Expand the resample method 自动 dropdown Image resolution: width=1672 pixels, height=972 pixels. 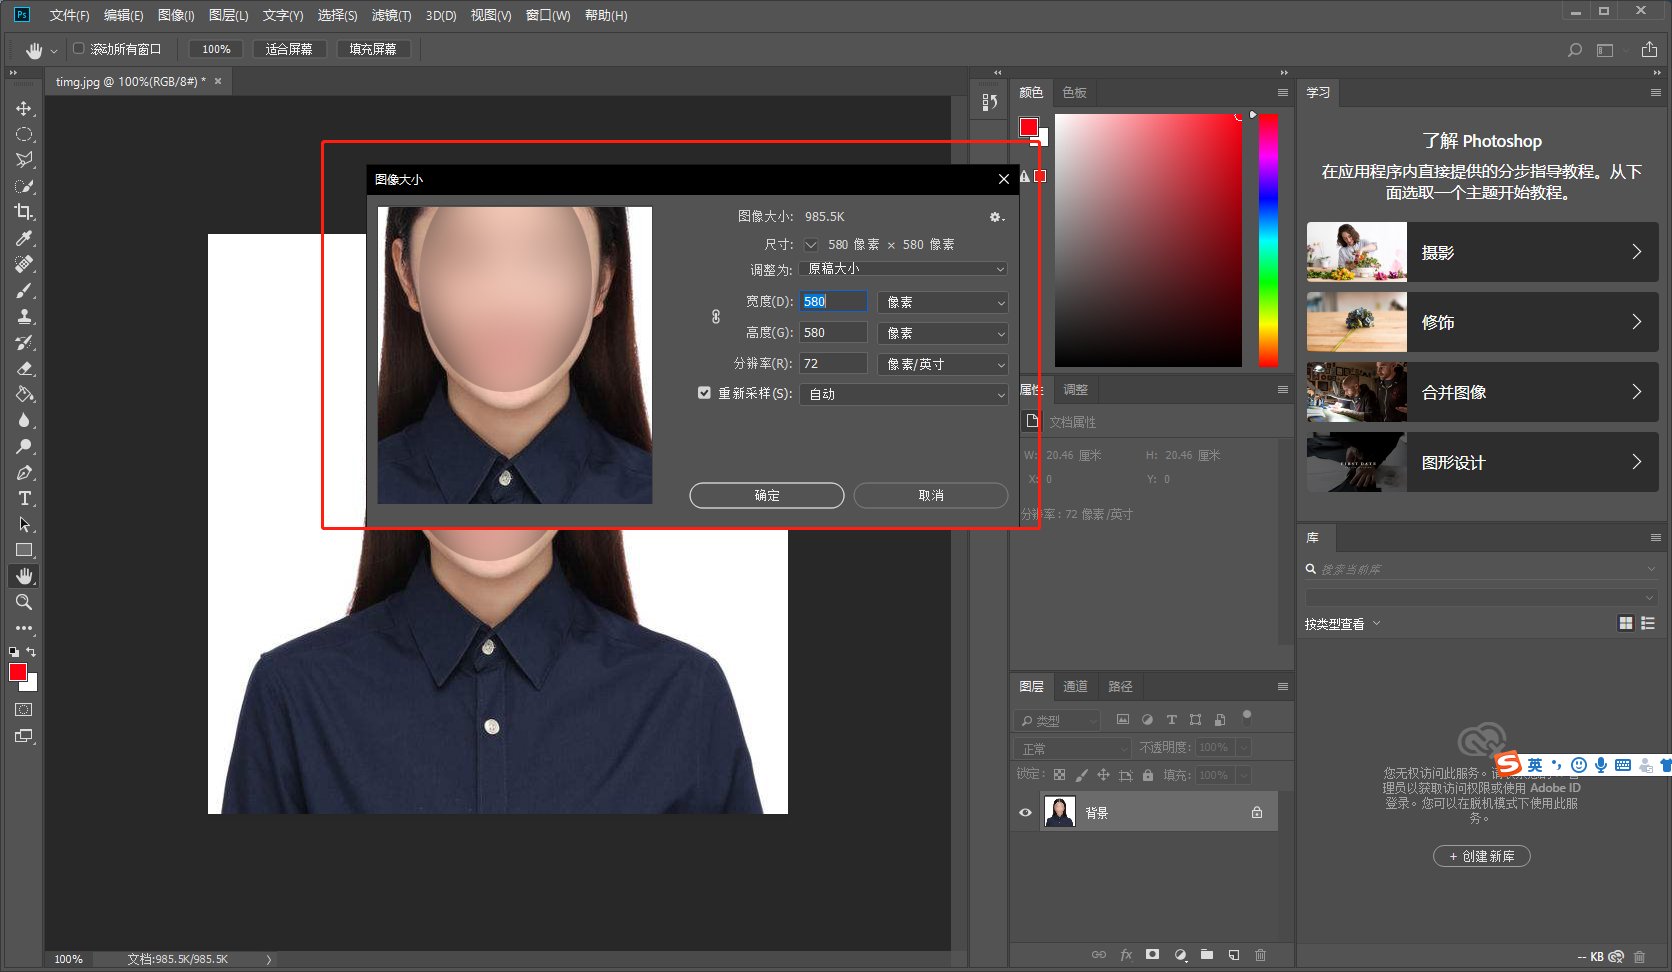tap(903, 394)
